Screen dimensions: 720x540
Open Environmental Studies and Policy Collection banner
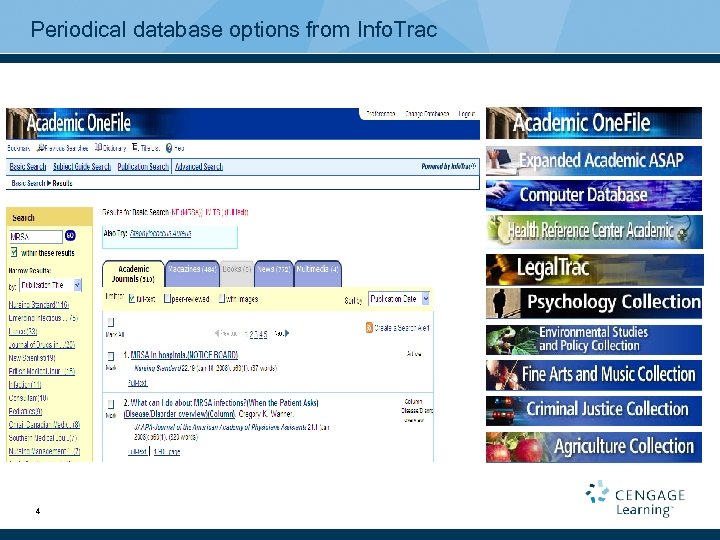click(x=594, y=340)
